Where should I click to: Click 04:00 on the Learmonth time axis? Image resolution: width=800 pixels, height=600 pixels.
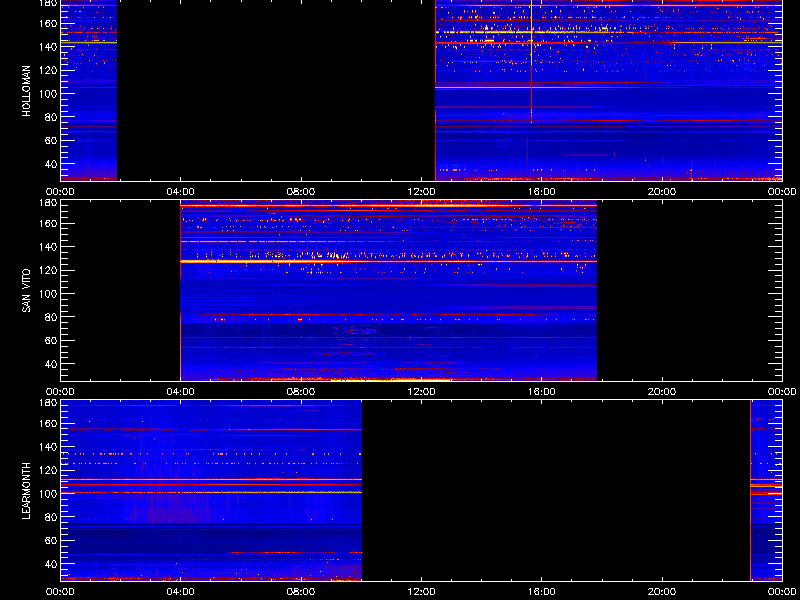(x=181, y=592)
